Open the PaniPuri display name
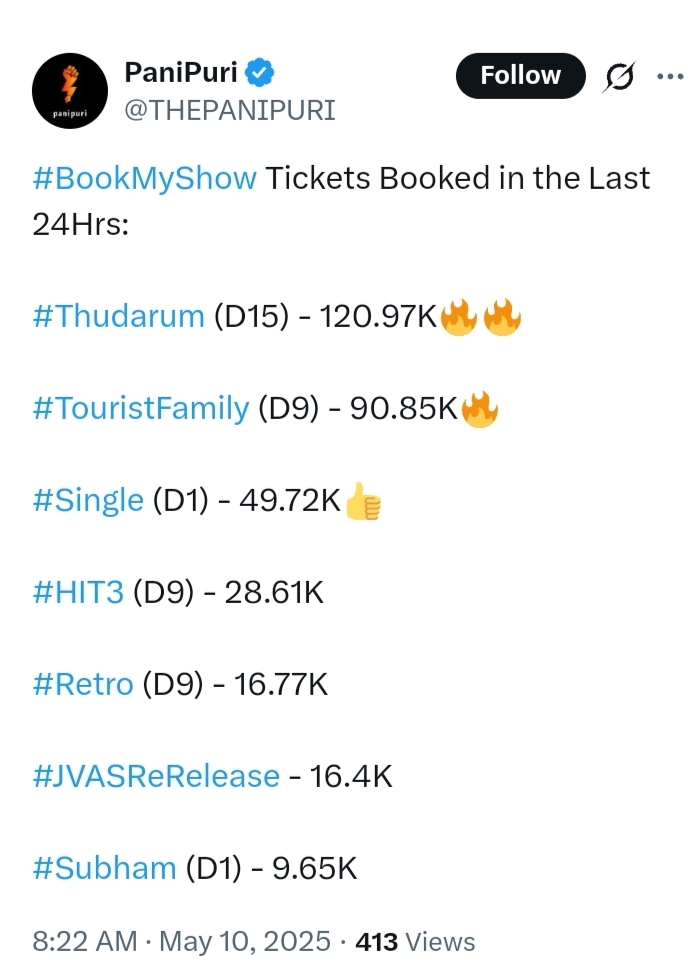This screenshot has width=691, height=965. [x=181, y=73]
